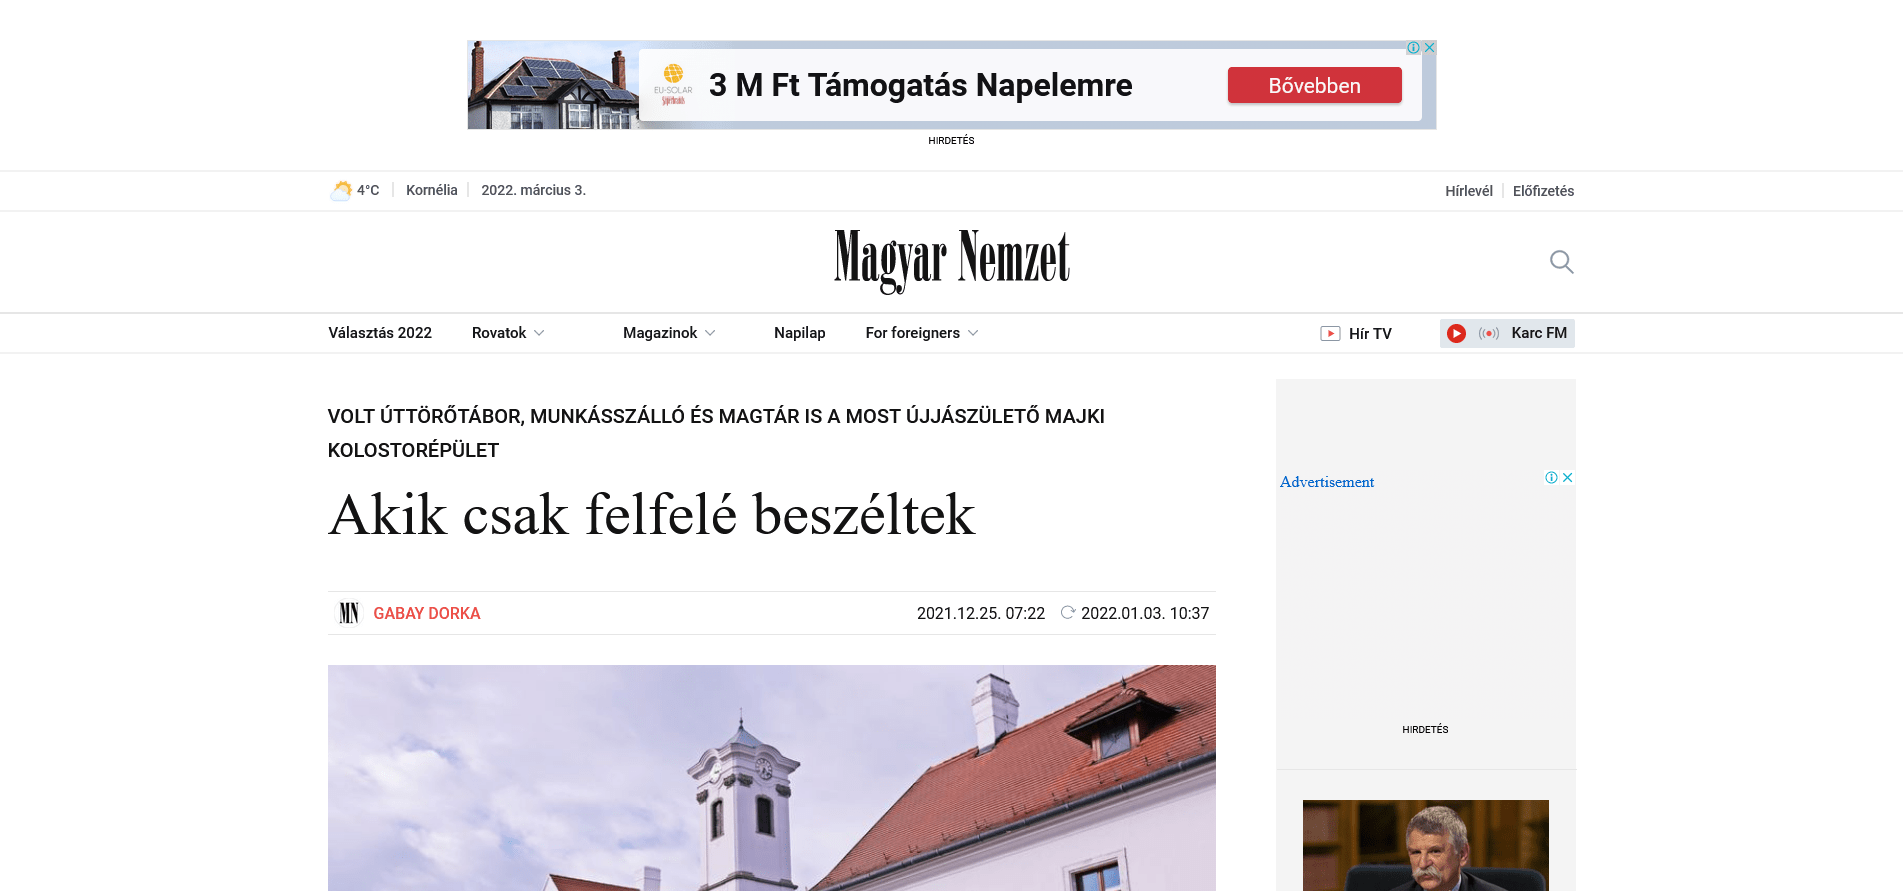The image size is (1903, 891).
Task: Click the Bővebben ad button
Action: pos(1314,86)
